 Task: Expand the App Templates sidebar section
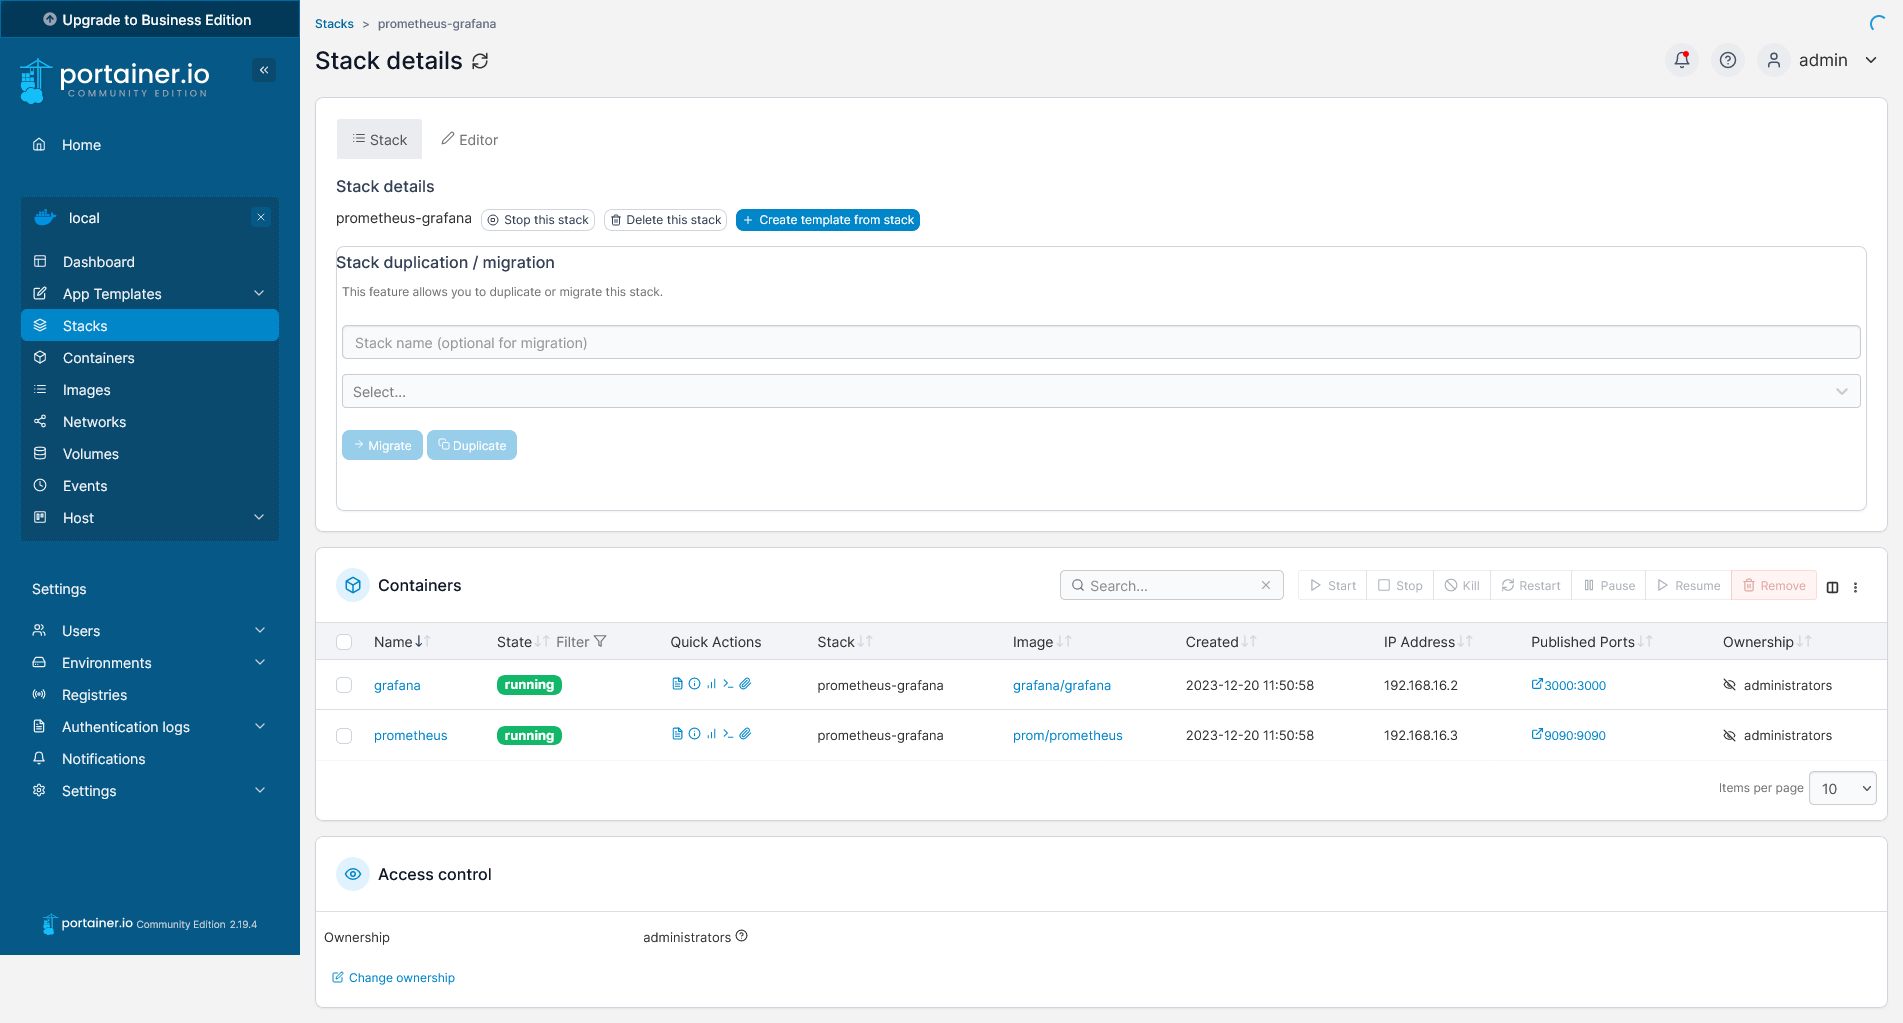tap(112, 293)
